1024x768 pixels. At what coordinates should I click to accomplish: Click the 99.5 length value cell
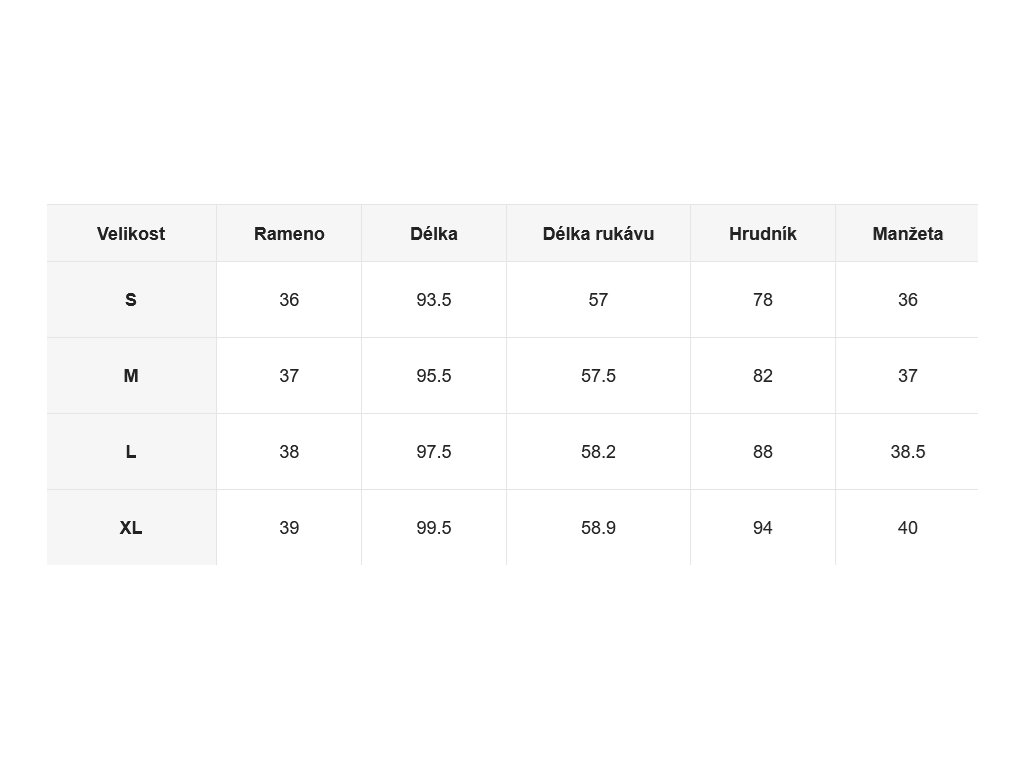pos(434,528)
